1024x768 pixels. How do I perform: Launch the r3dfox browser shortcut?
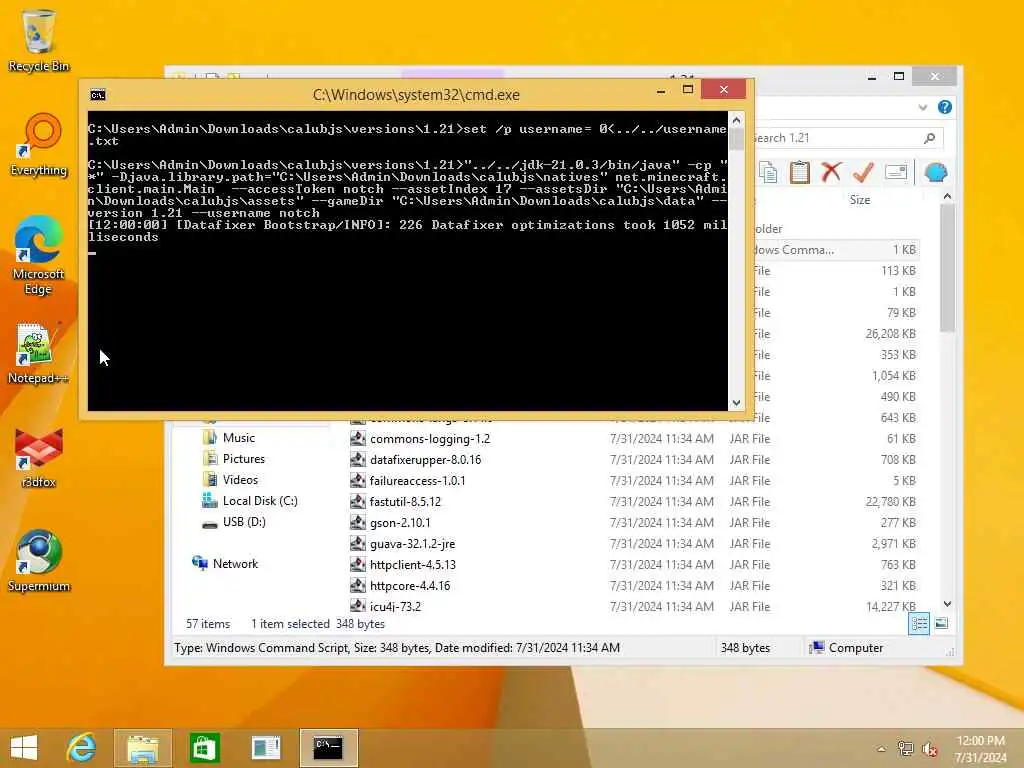39,457
